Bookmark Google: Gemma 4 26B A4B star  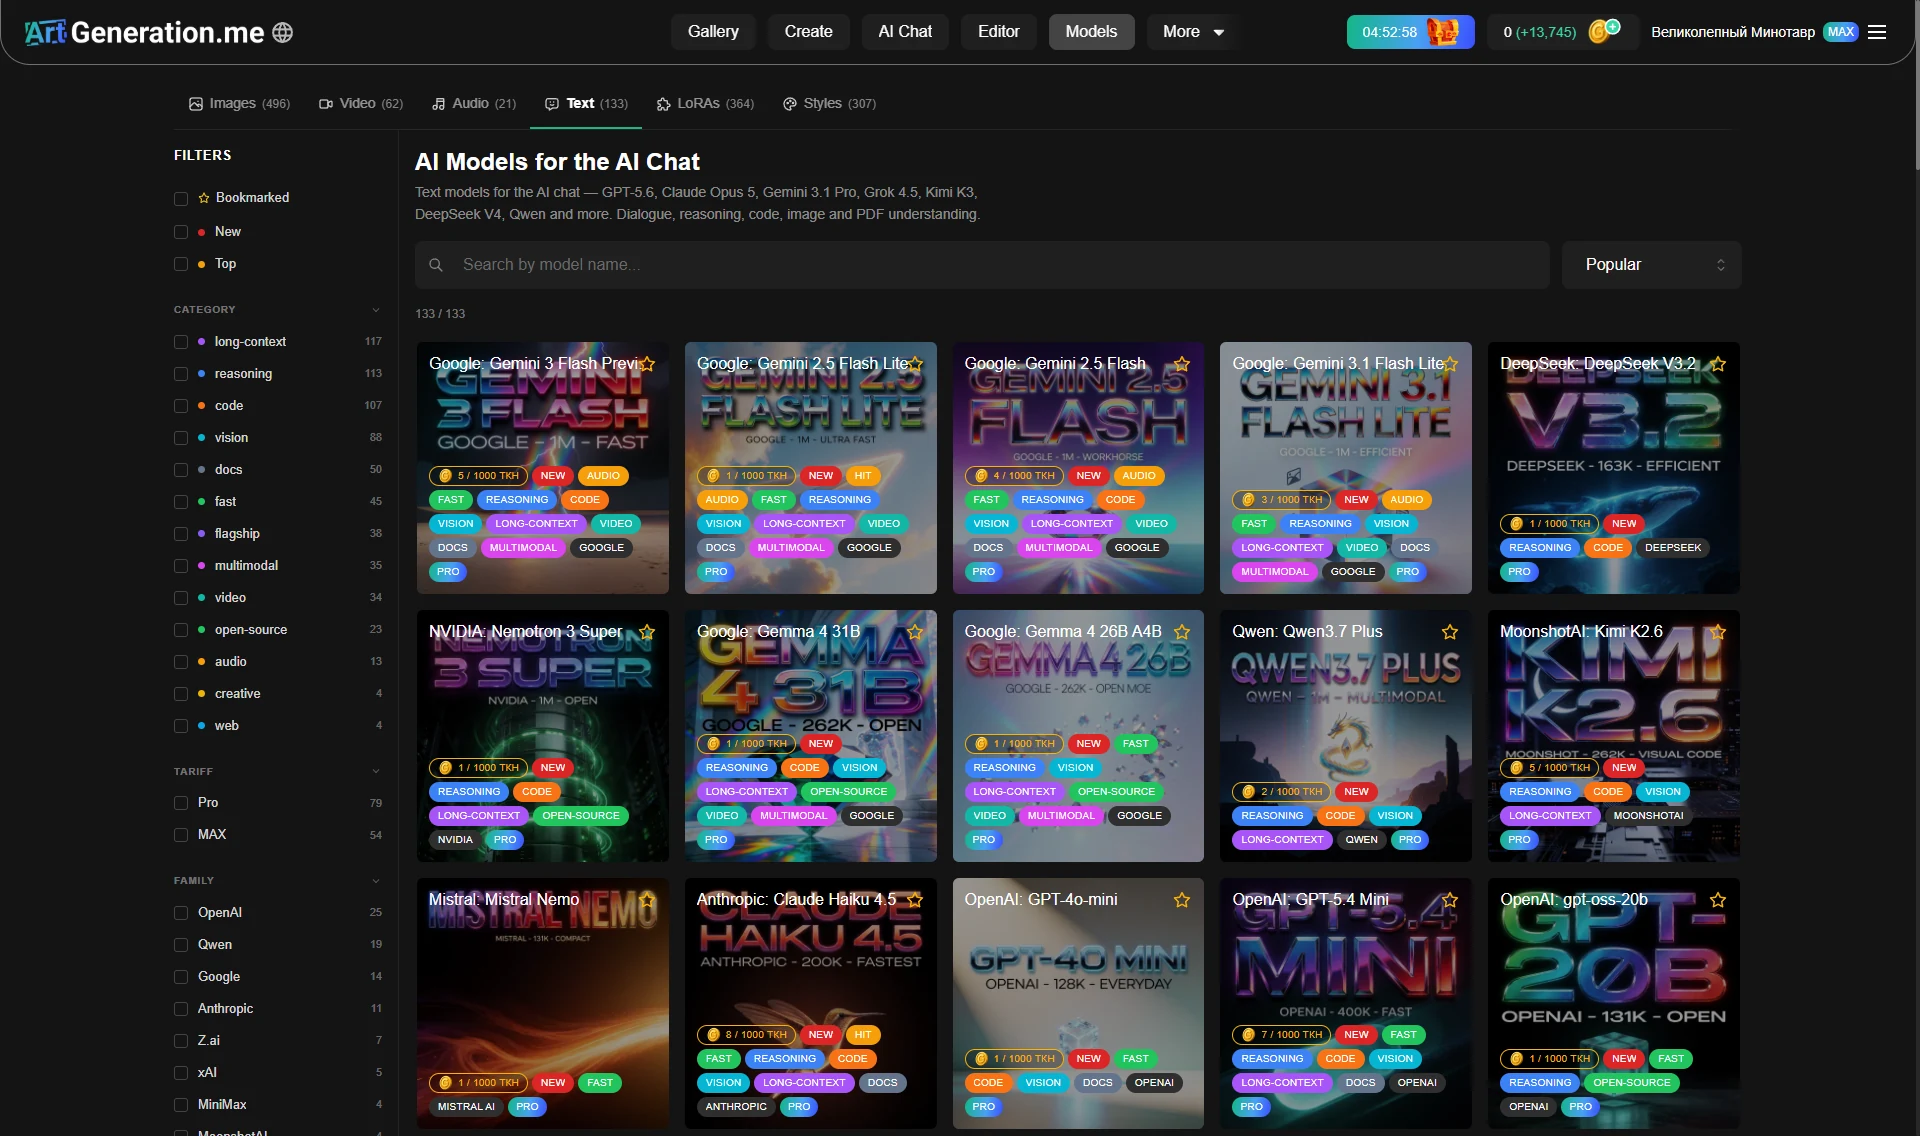point(1182,632)
